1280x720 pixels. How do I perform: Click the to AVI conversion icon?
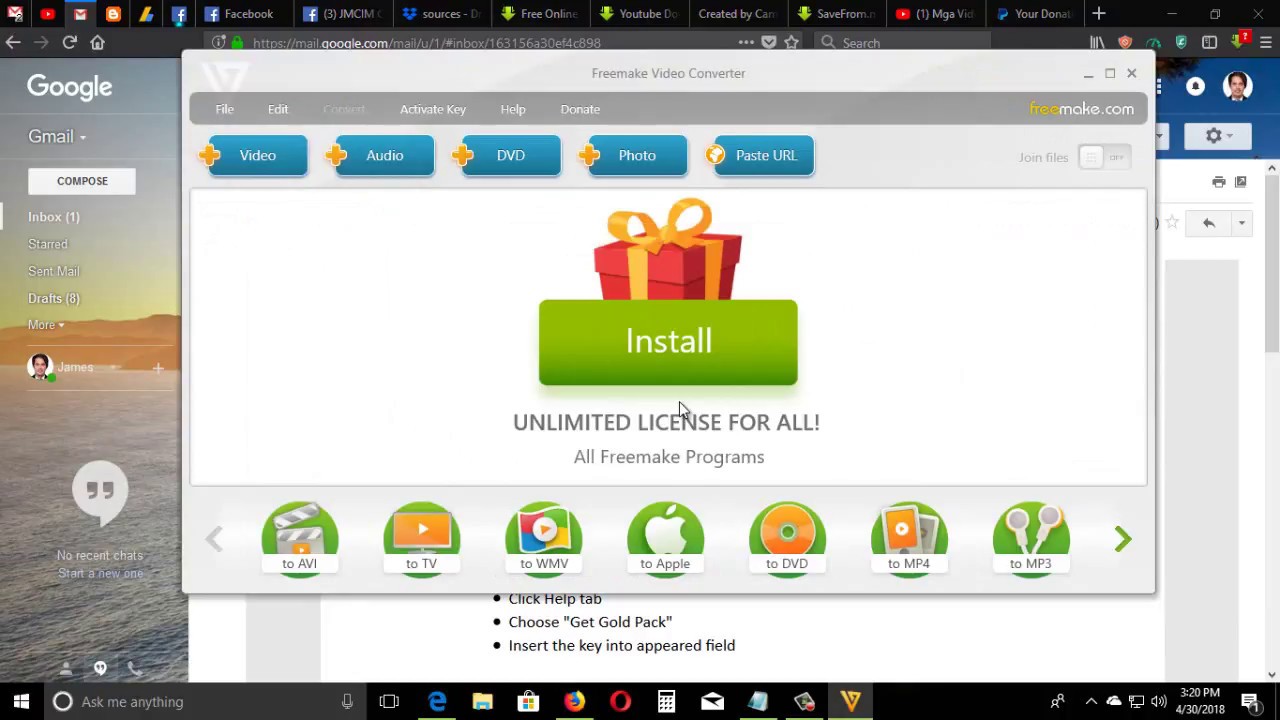click(299, 538)
